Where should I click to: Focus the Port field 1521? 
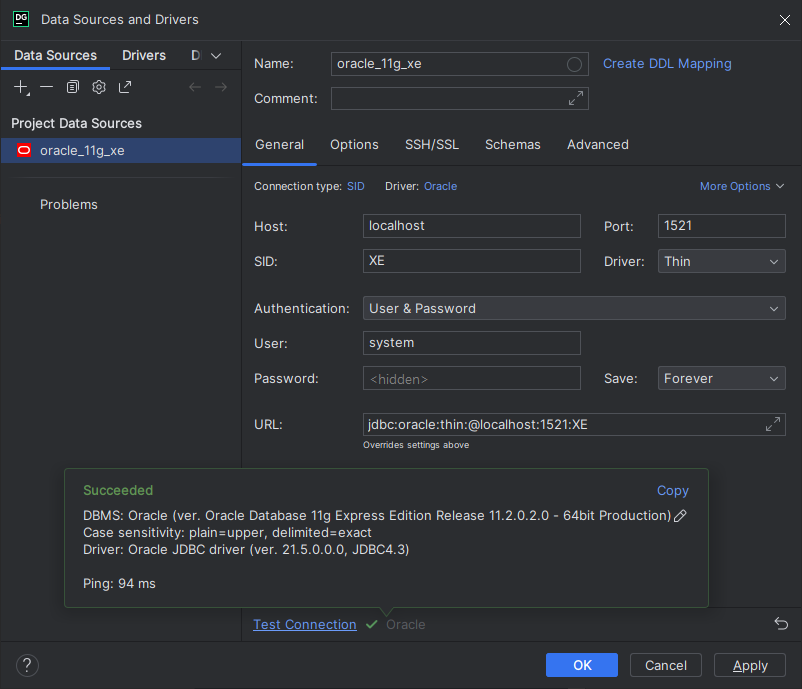point(722,226)
